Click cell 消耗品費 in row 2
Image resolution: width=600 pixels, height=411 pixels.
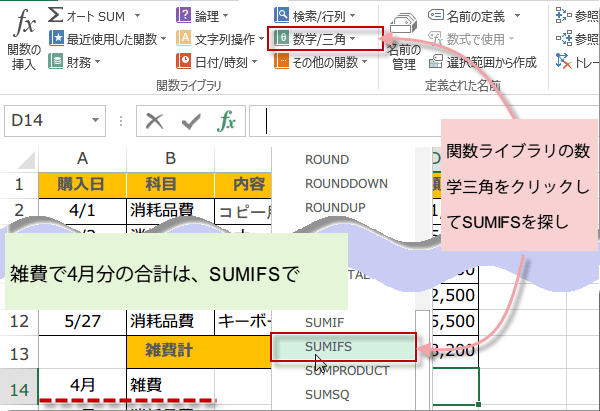click(x=170, y=210)
